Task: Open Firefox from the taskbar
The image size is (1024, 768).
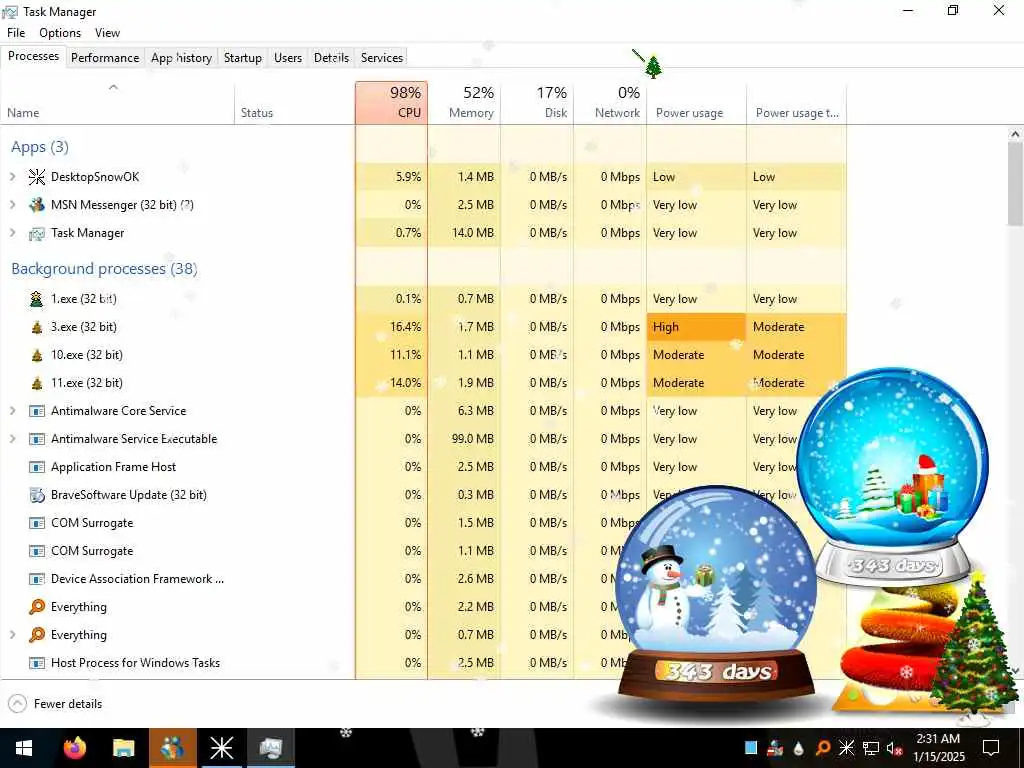Action: pos(74,748)
